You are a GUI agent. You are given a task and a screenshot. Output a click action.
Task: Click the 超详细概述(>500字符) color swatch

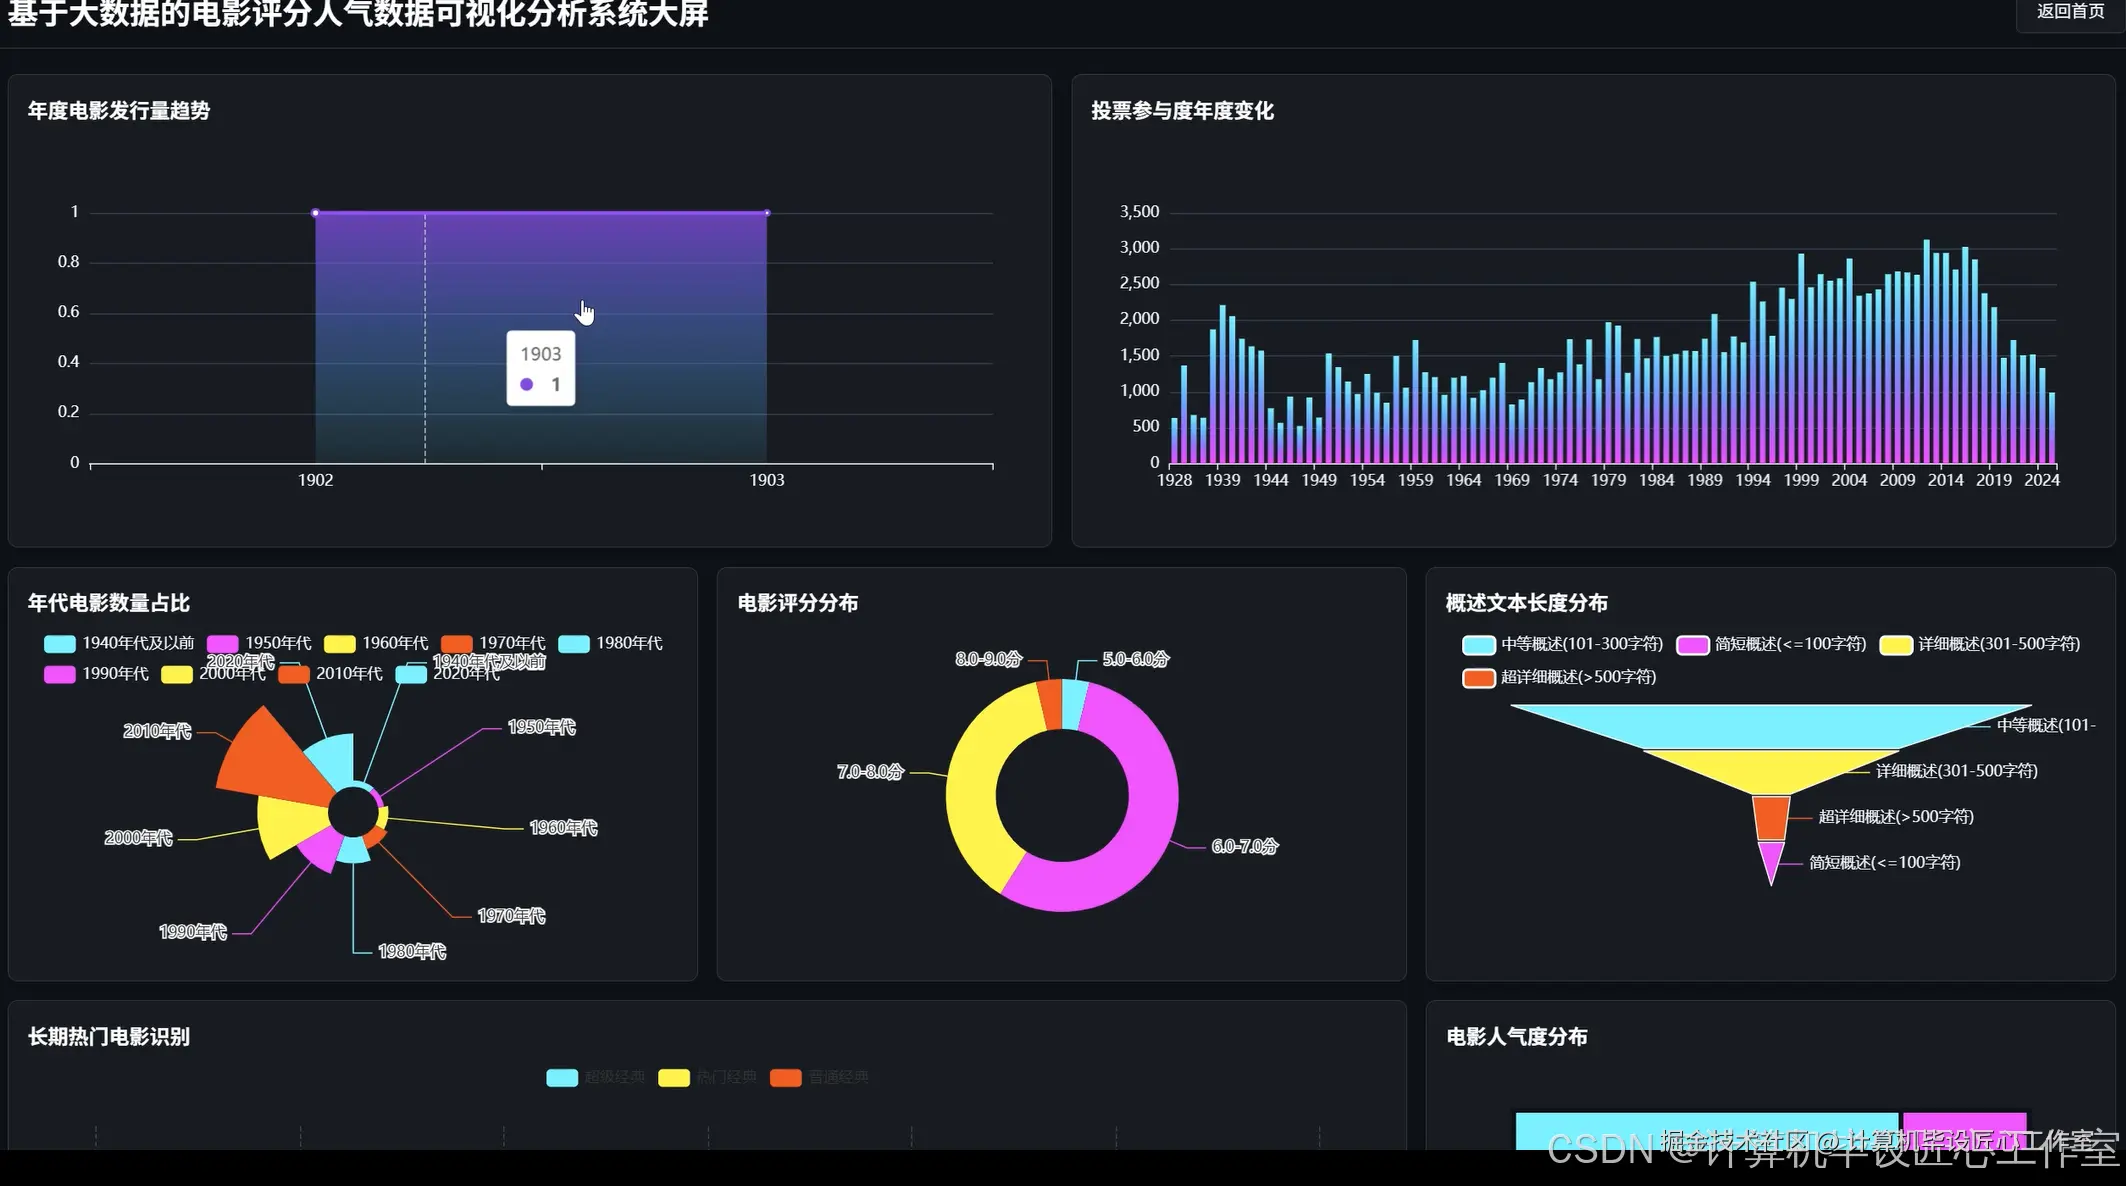point(1478,677)
